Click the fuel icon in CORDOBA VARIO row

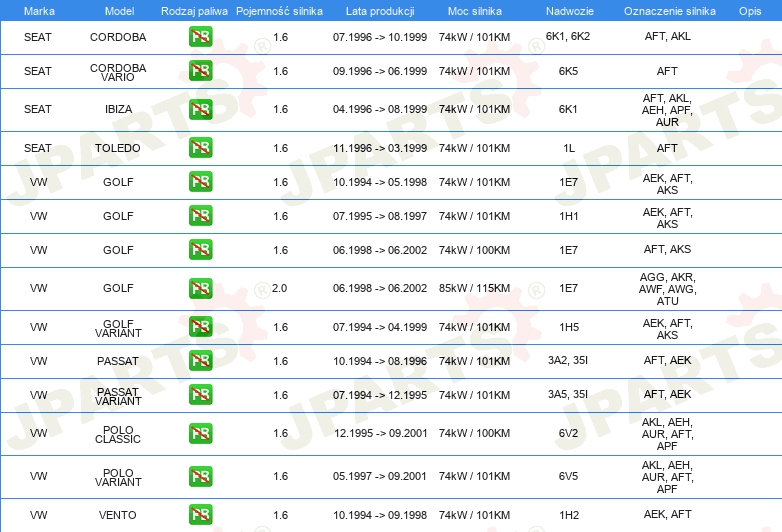[200, 71]
